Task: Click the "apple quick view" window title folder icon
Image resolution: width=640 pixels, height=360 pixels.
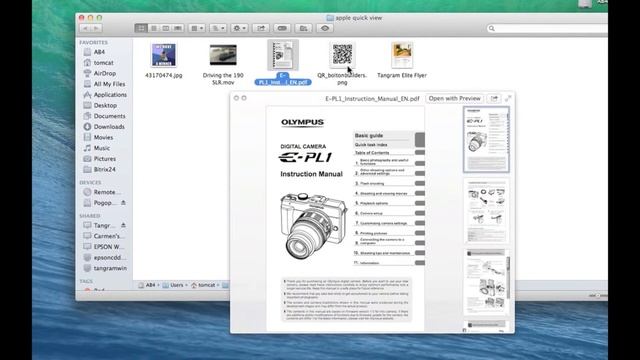Action: [330, 18]
